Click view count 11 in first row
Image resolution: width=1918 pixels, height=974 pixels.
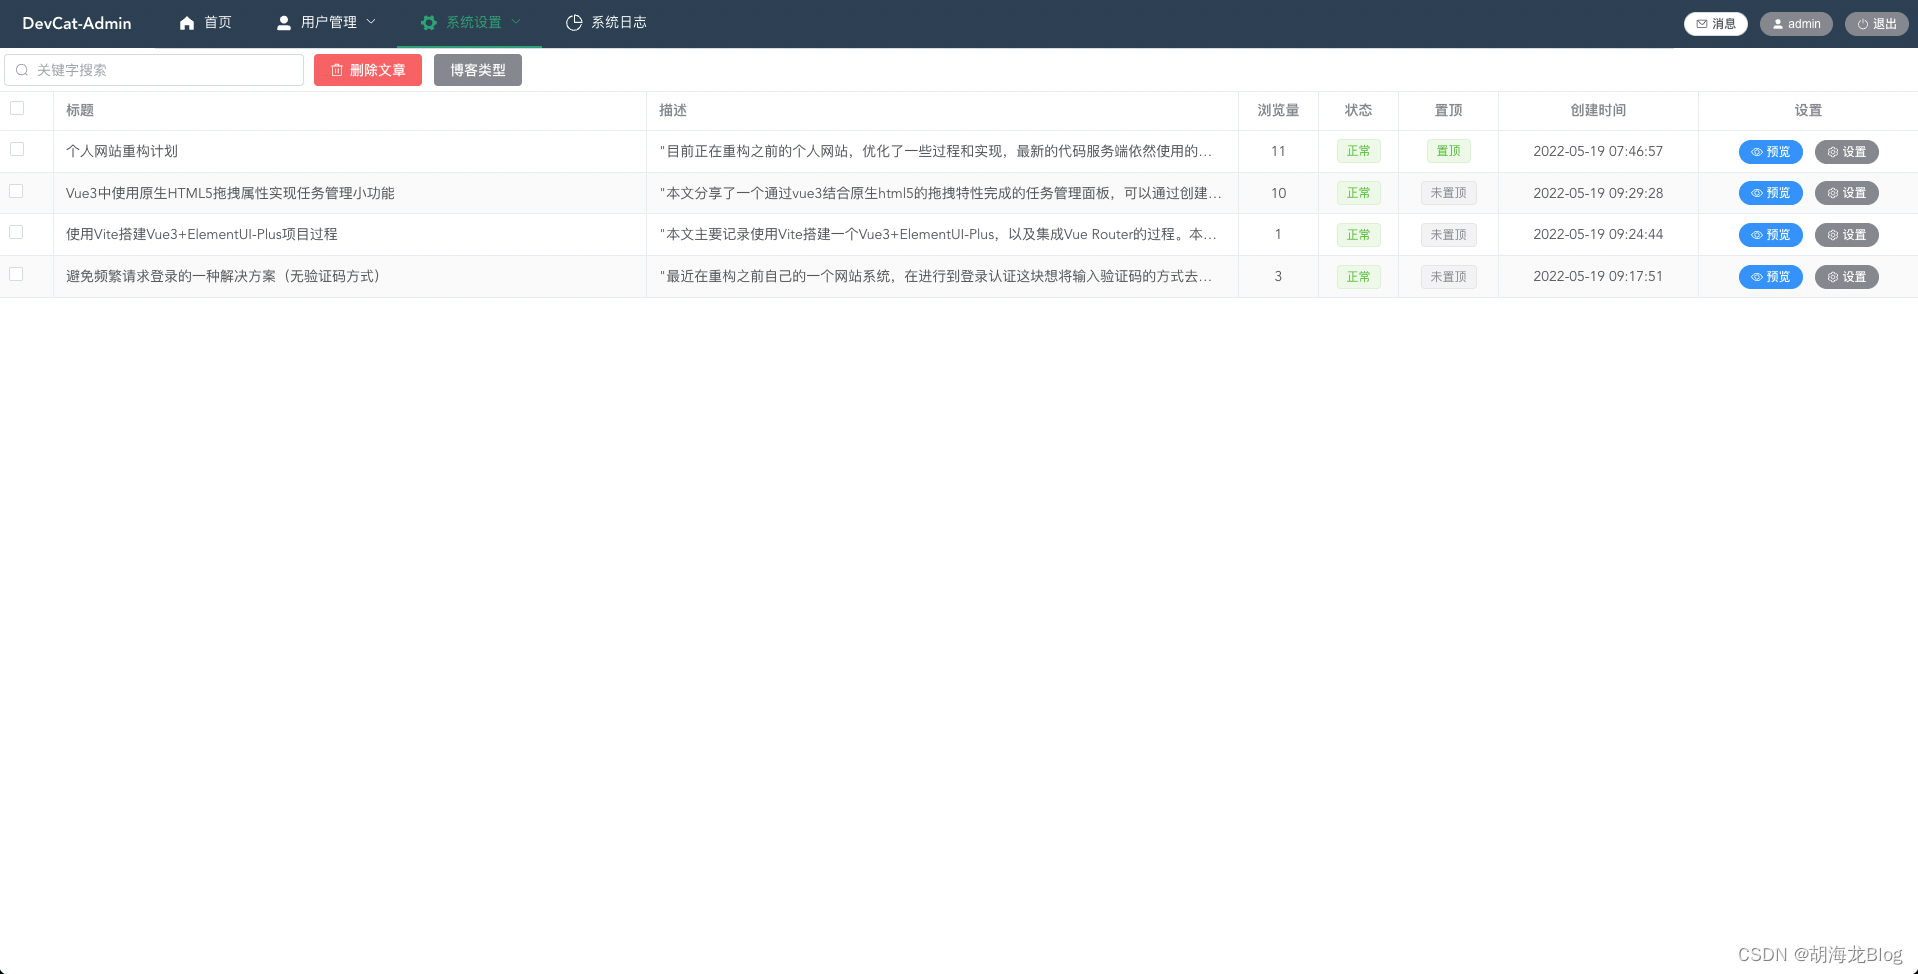1278,151
